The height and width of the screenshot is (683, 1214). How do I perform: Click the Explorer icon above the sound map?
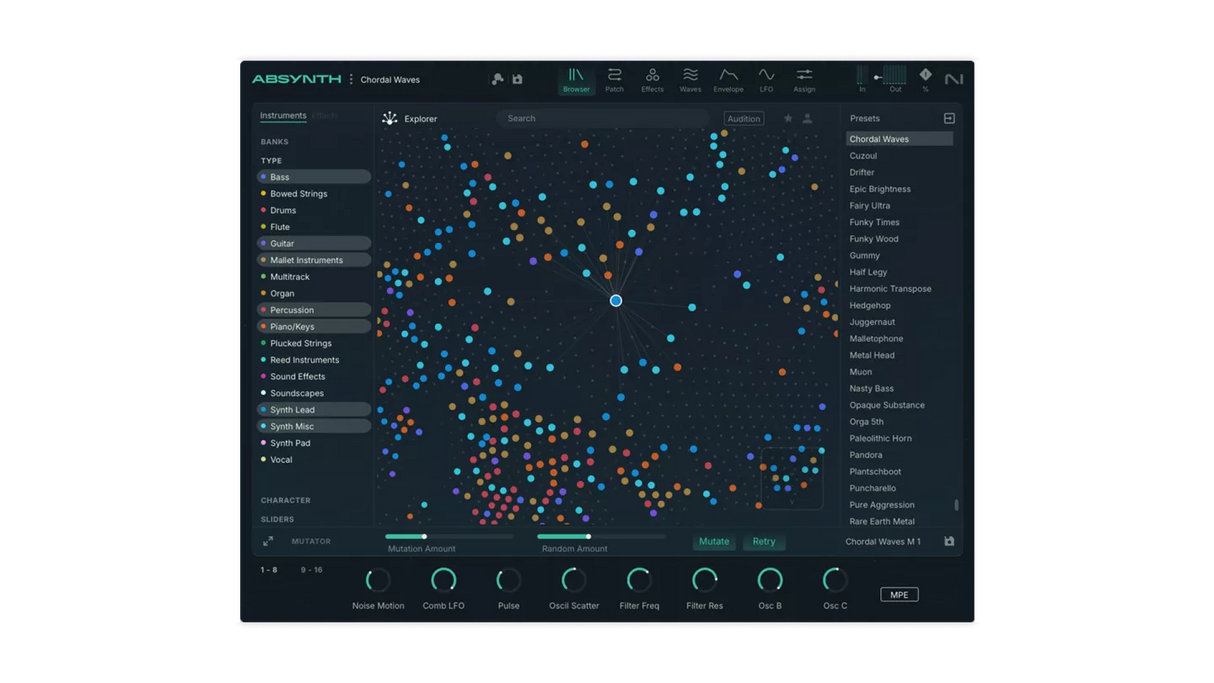coord(390,118)
